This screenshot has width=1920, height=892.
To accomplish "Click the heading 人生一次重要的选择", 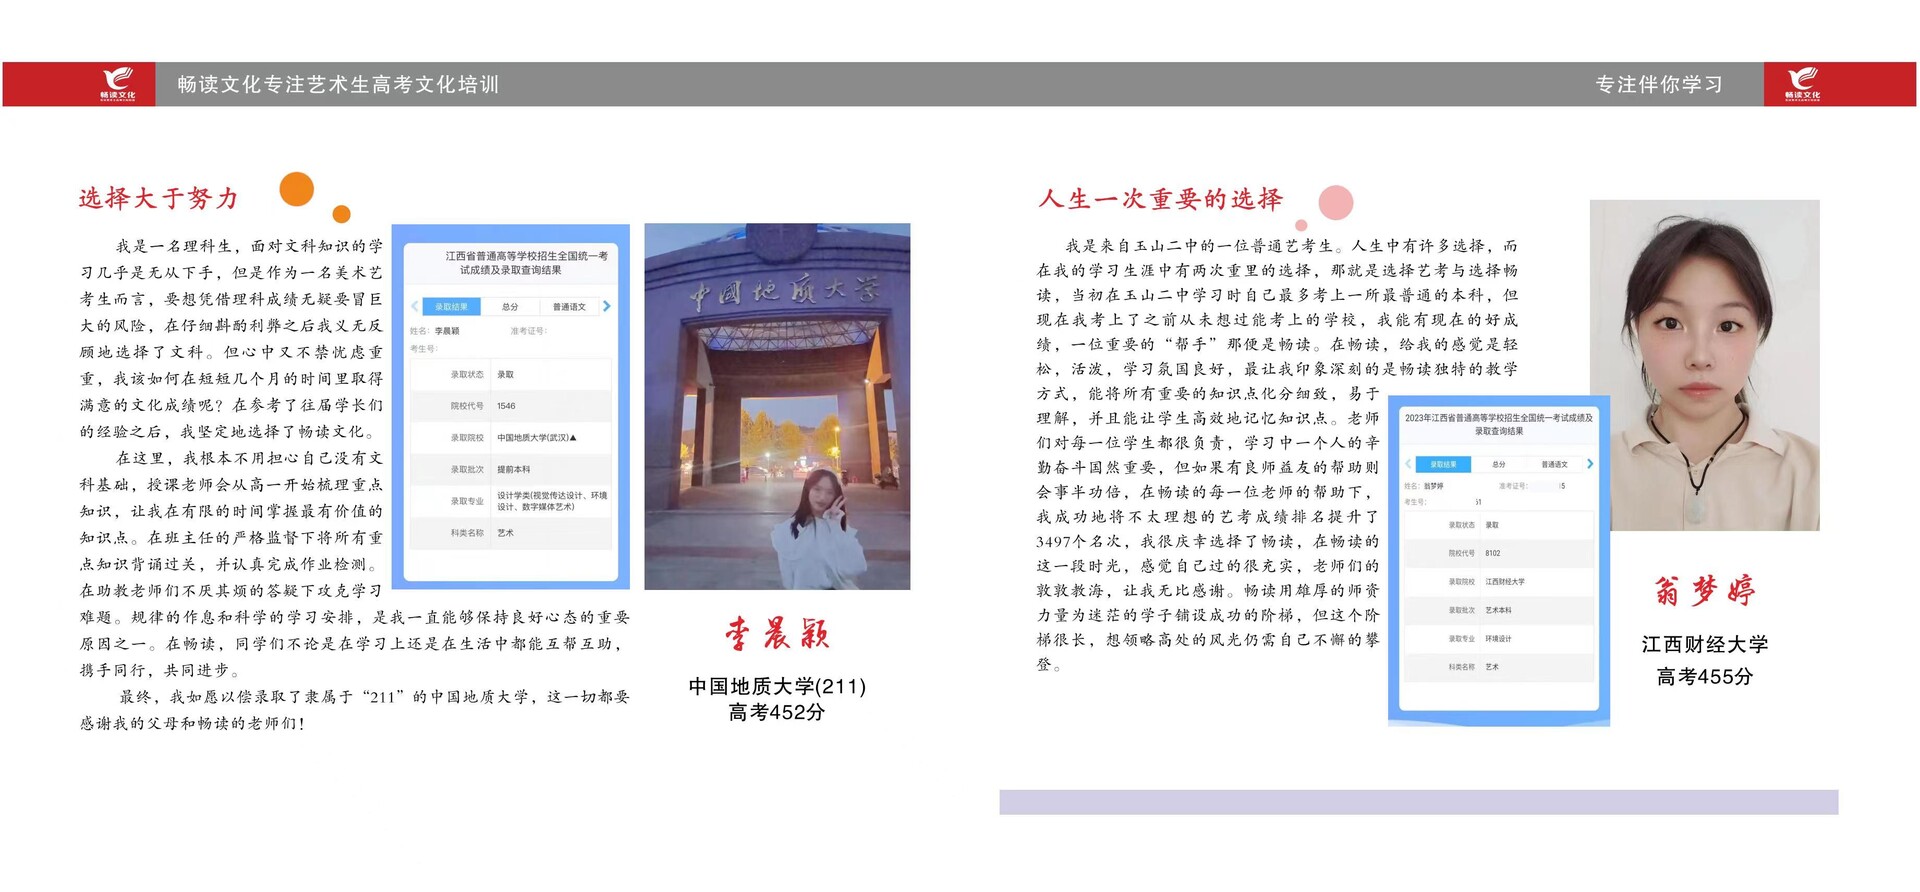I will 1160,198.
